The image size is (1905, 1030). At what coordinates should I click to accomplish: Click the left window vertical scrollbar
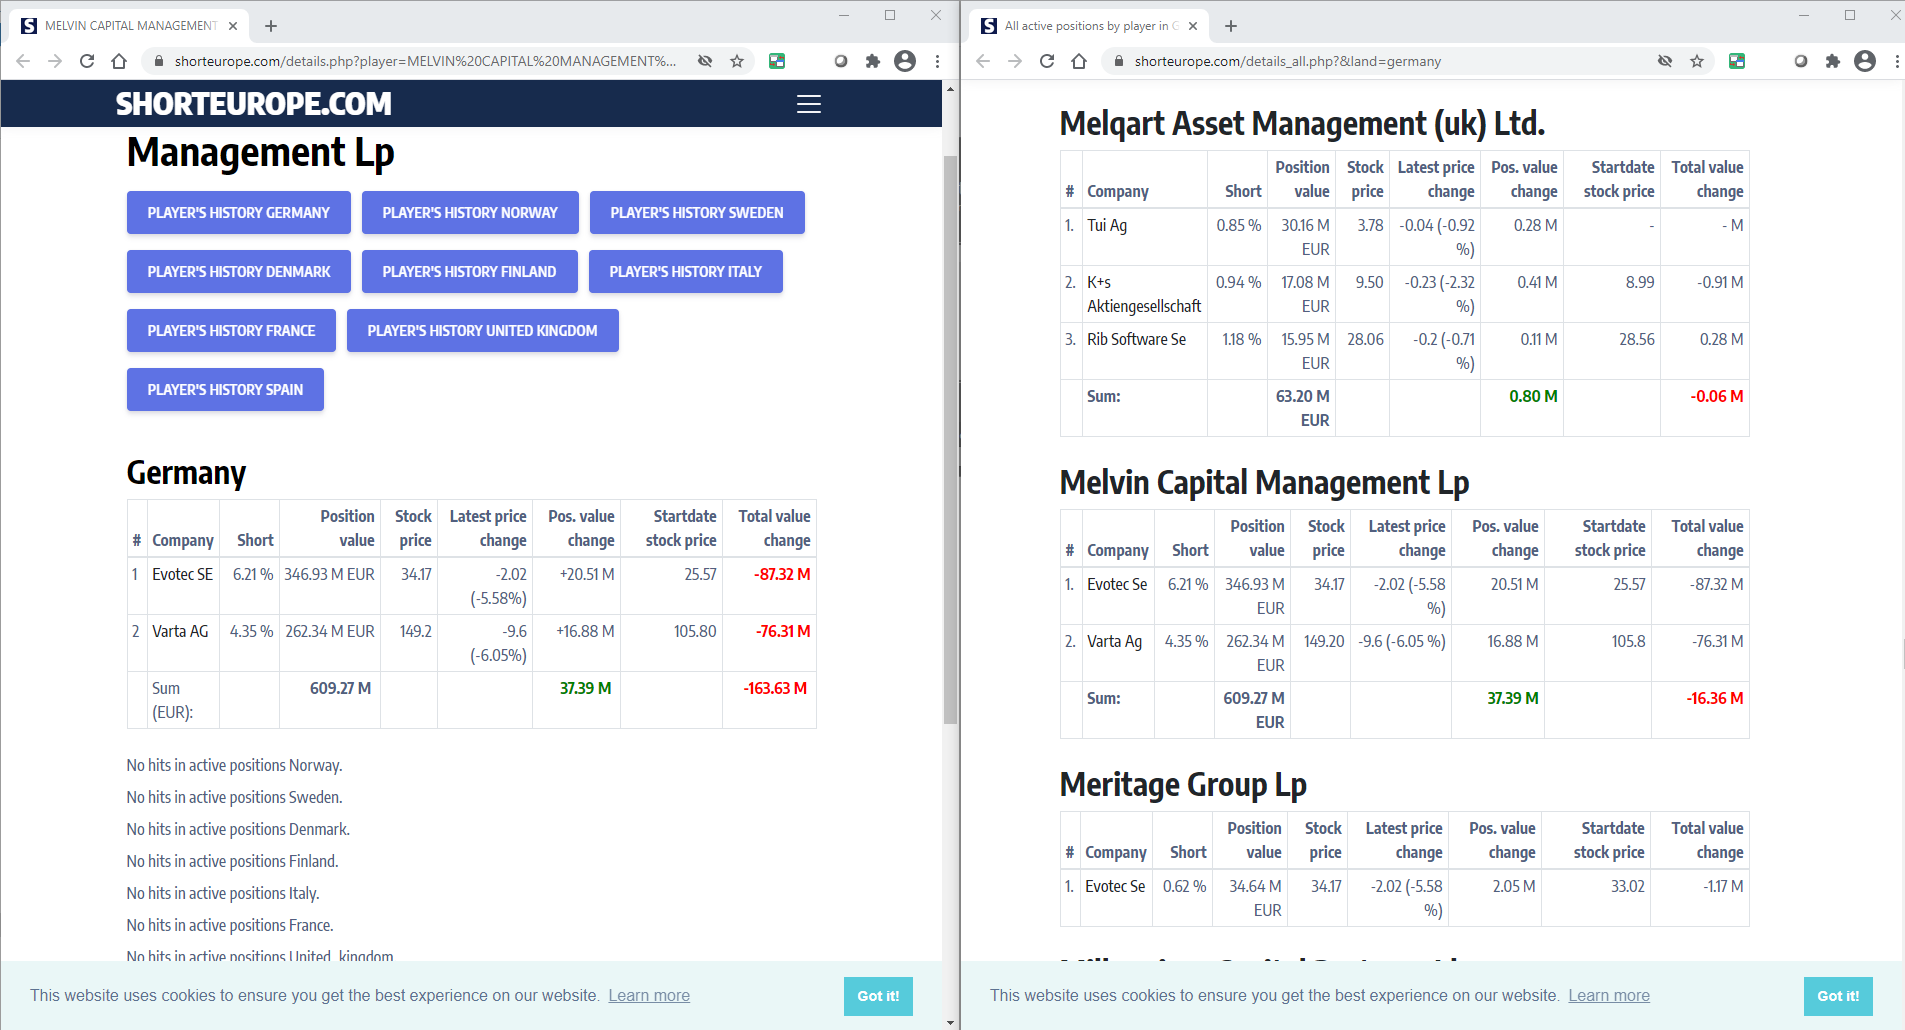coord(950,440)
